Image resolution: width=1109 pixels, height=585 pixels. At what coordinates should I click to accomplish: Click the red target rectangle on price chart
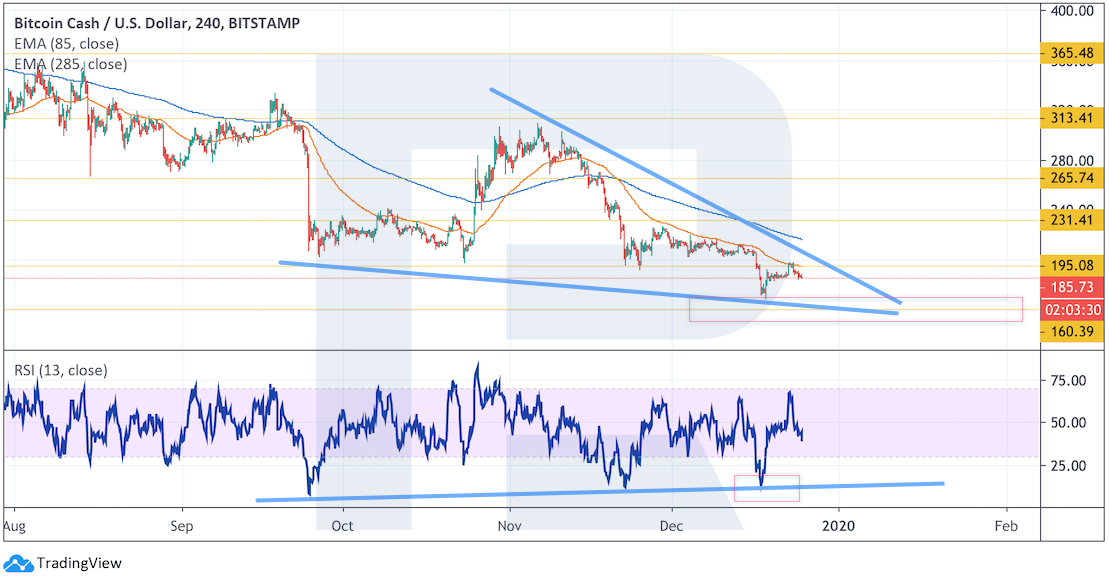pyautogui.click(x=855, y=310)
